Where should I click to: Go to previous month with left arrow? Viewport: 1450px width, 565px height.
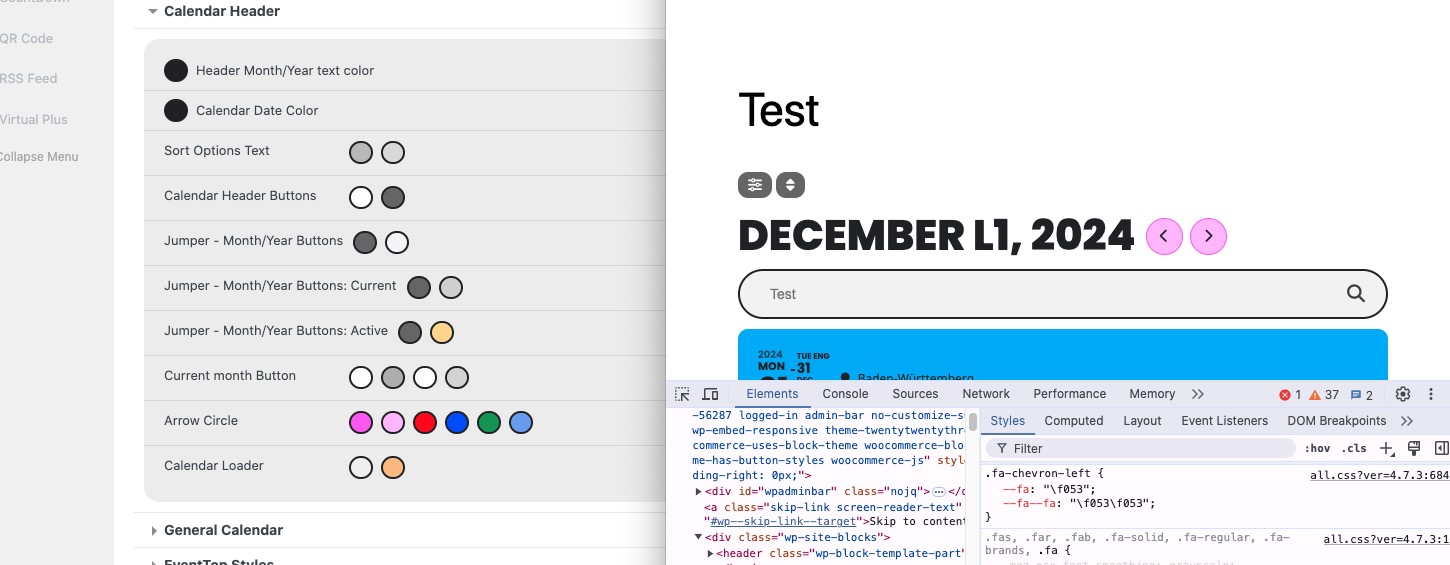pyautogui.click(x=1164, y=236)
